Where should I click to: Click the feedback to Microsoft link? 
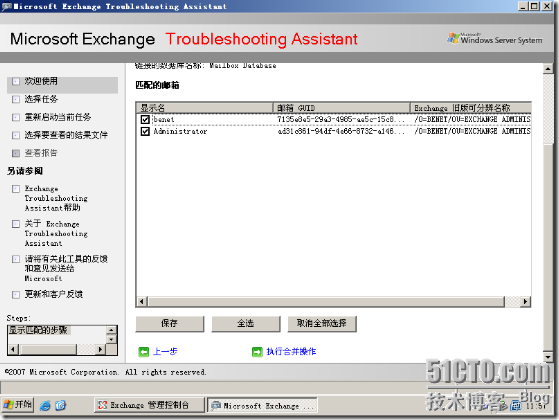(x=66, y=268)
